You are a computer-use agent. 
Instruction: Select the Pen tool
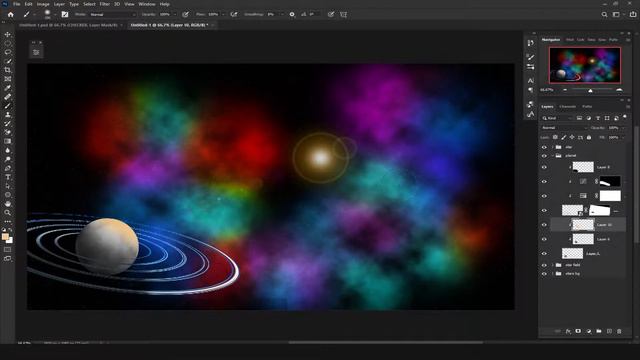(8, 168)
